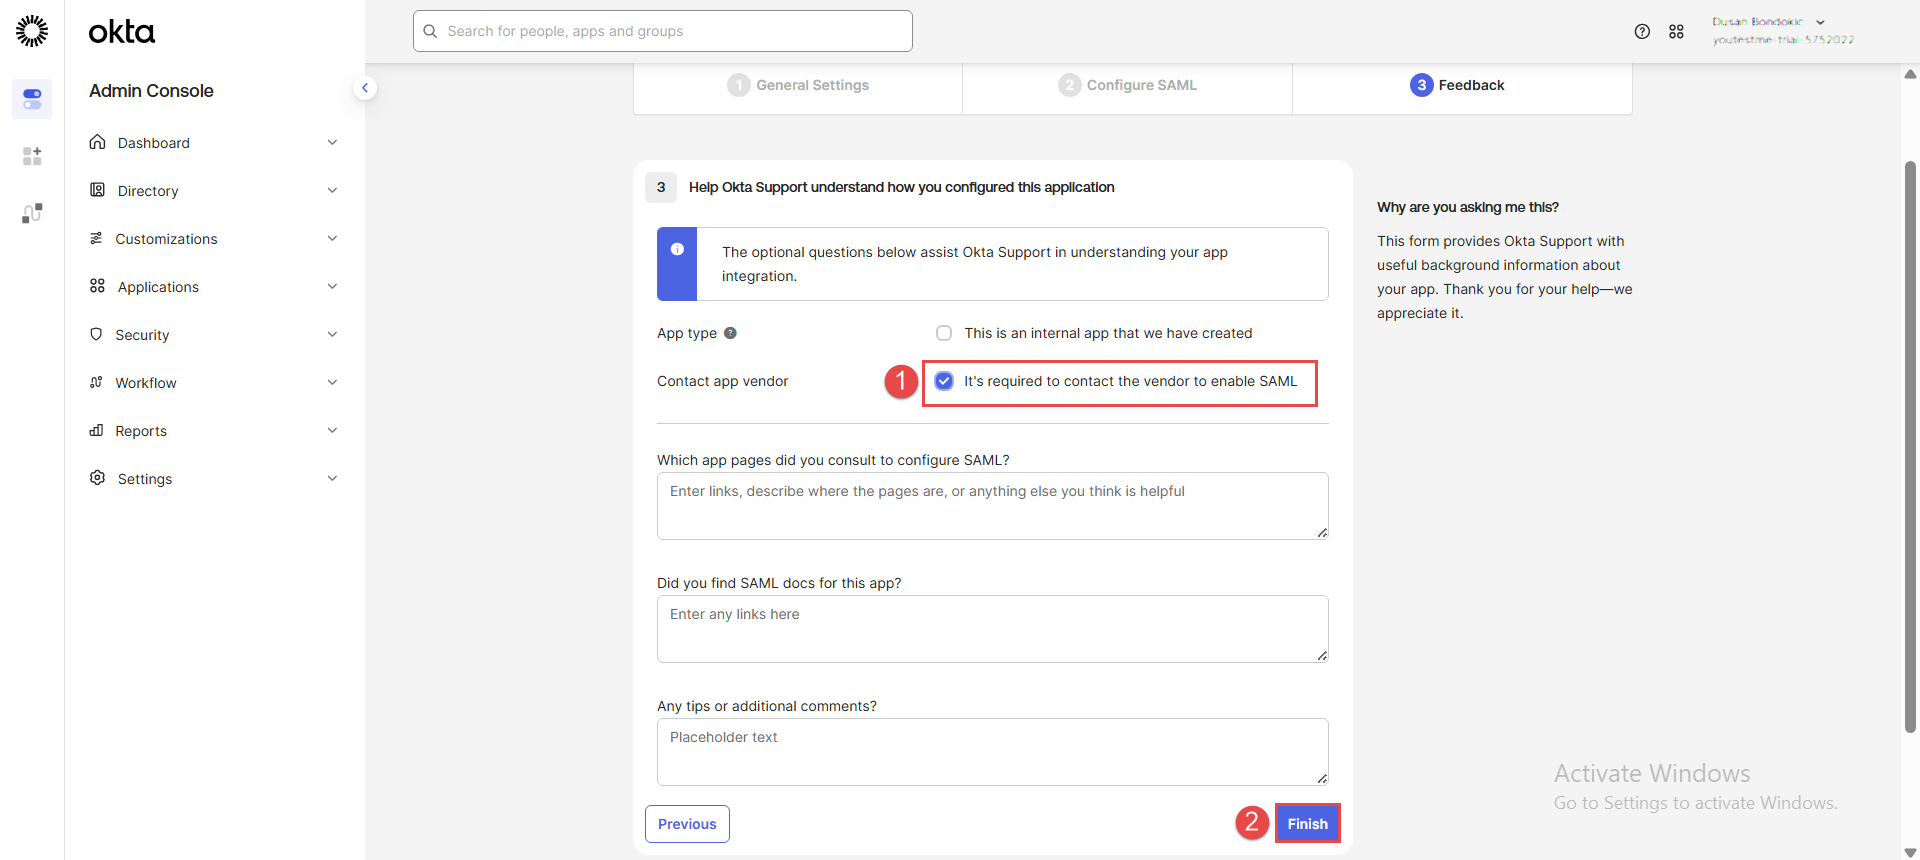Image resolution: width=1920 pixels, height=860 pixels.
Task: Open the user account dropdown arrow
Action: click(1820, 22)
